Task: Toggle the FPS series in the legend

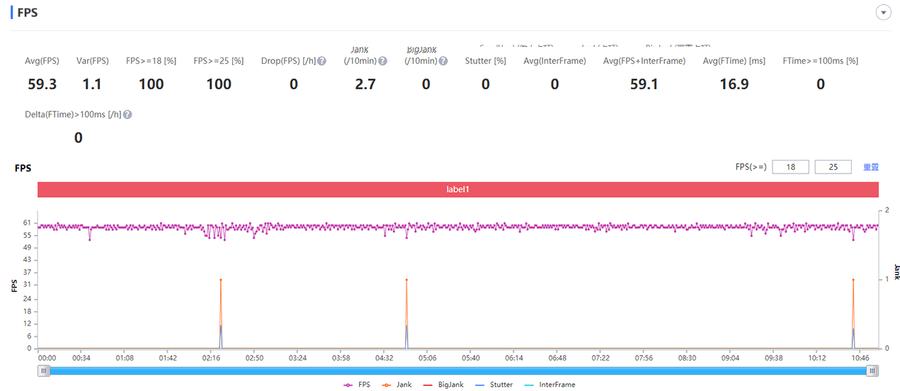Action: pyautogui.click(x=356, y=385)
